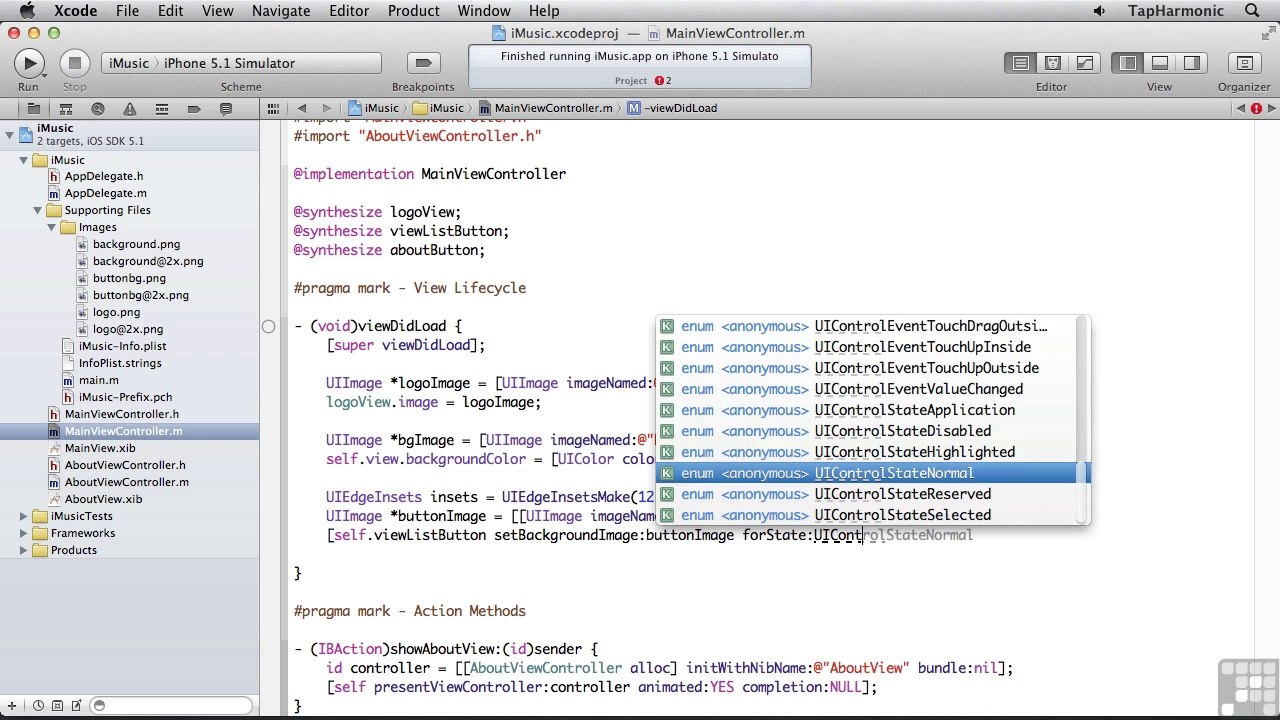Open the MainViewController.m jump bar segment
The image size is (1280, 720).
click(x=545, y=108)
